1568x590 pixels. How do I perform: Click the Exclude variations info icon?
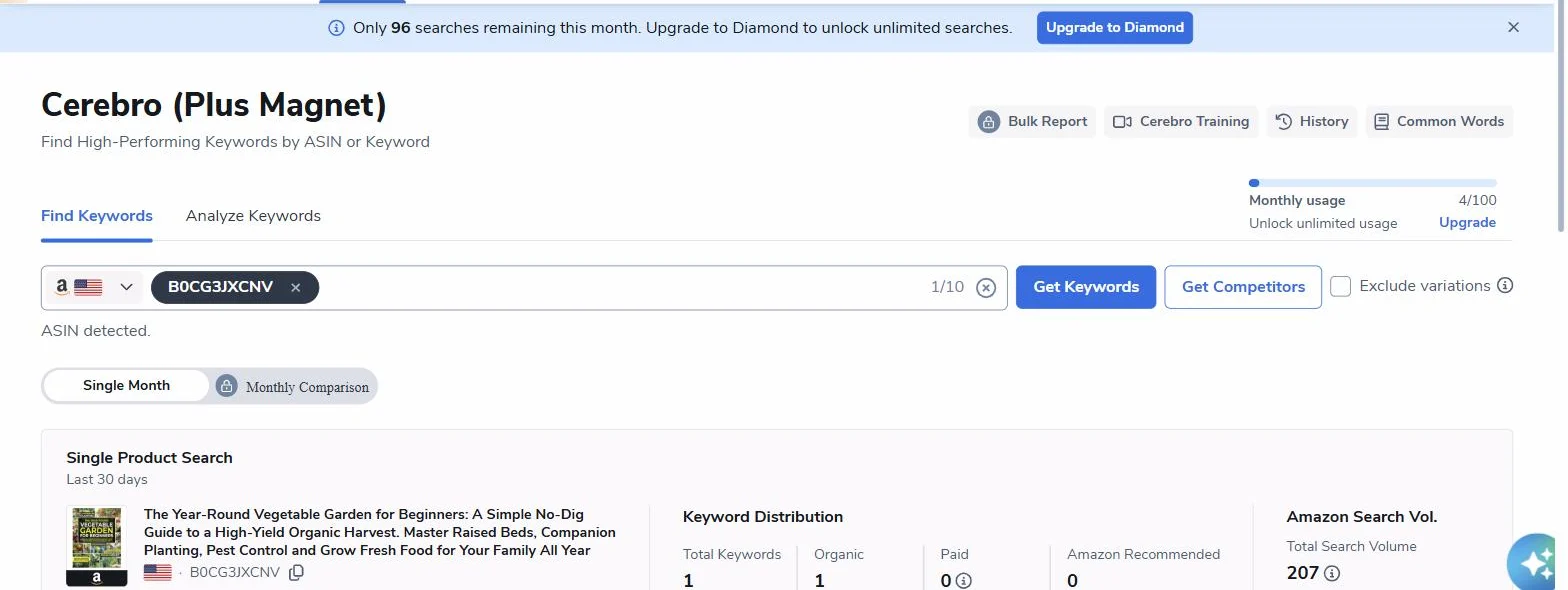tap(1505, 286)
